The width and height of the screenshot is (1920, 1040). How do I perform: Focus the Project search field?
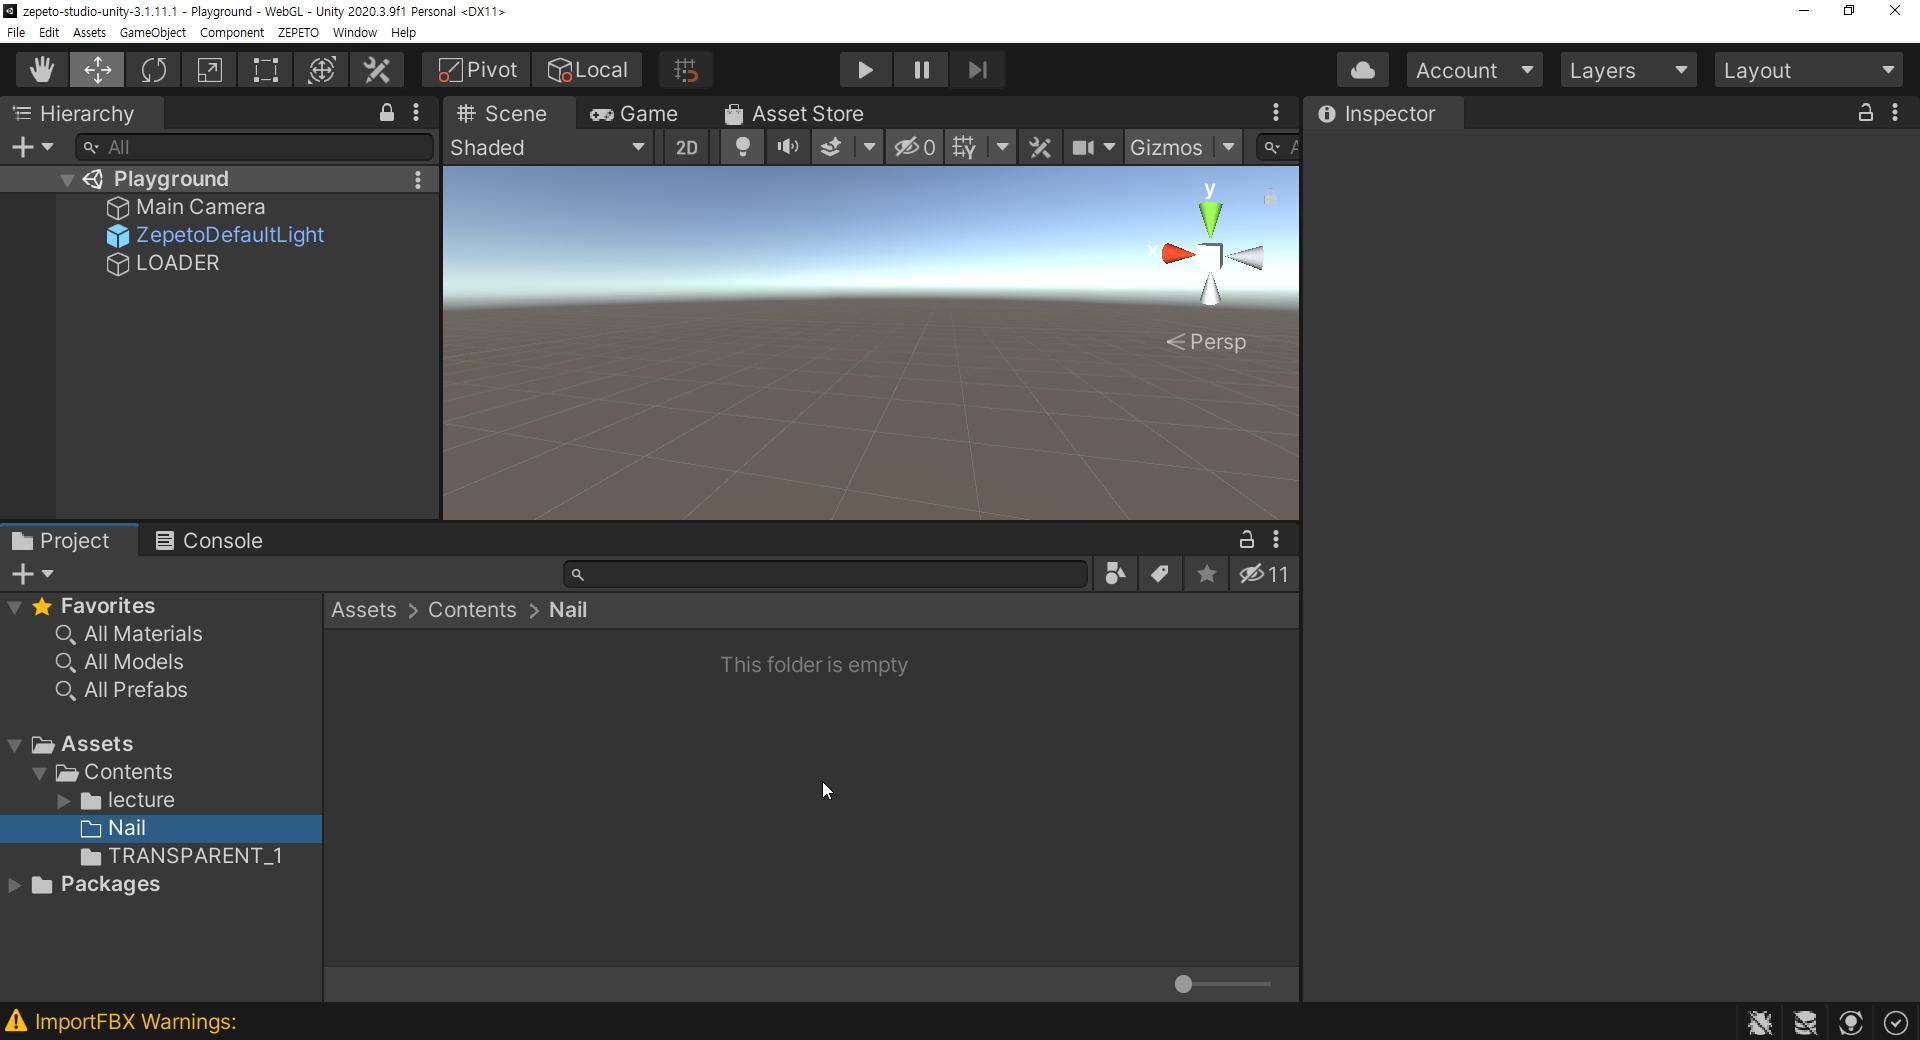pyautogui.click(x=826, y=574)
